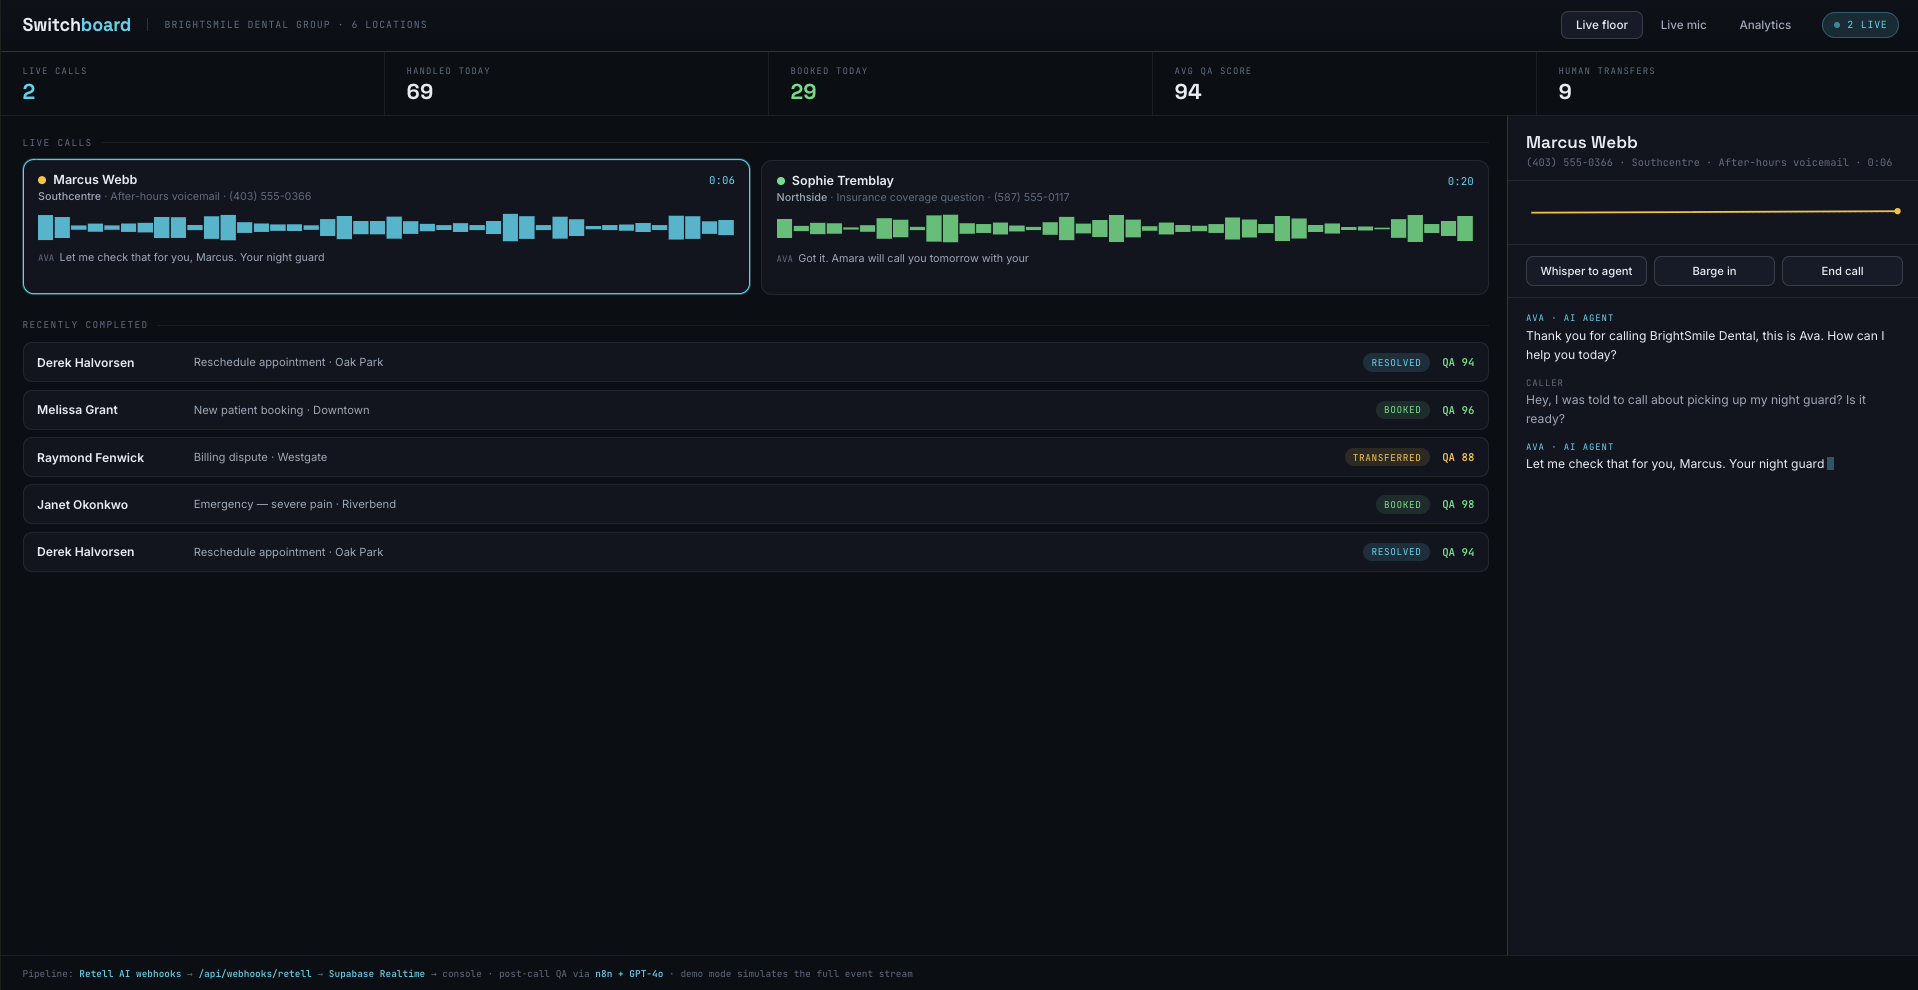Click the BOOKED badge on Melissa Grant's row
1918x990 pixels.
tap(1402, 410)
